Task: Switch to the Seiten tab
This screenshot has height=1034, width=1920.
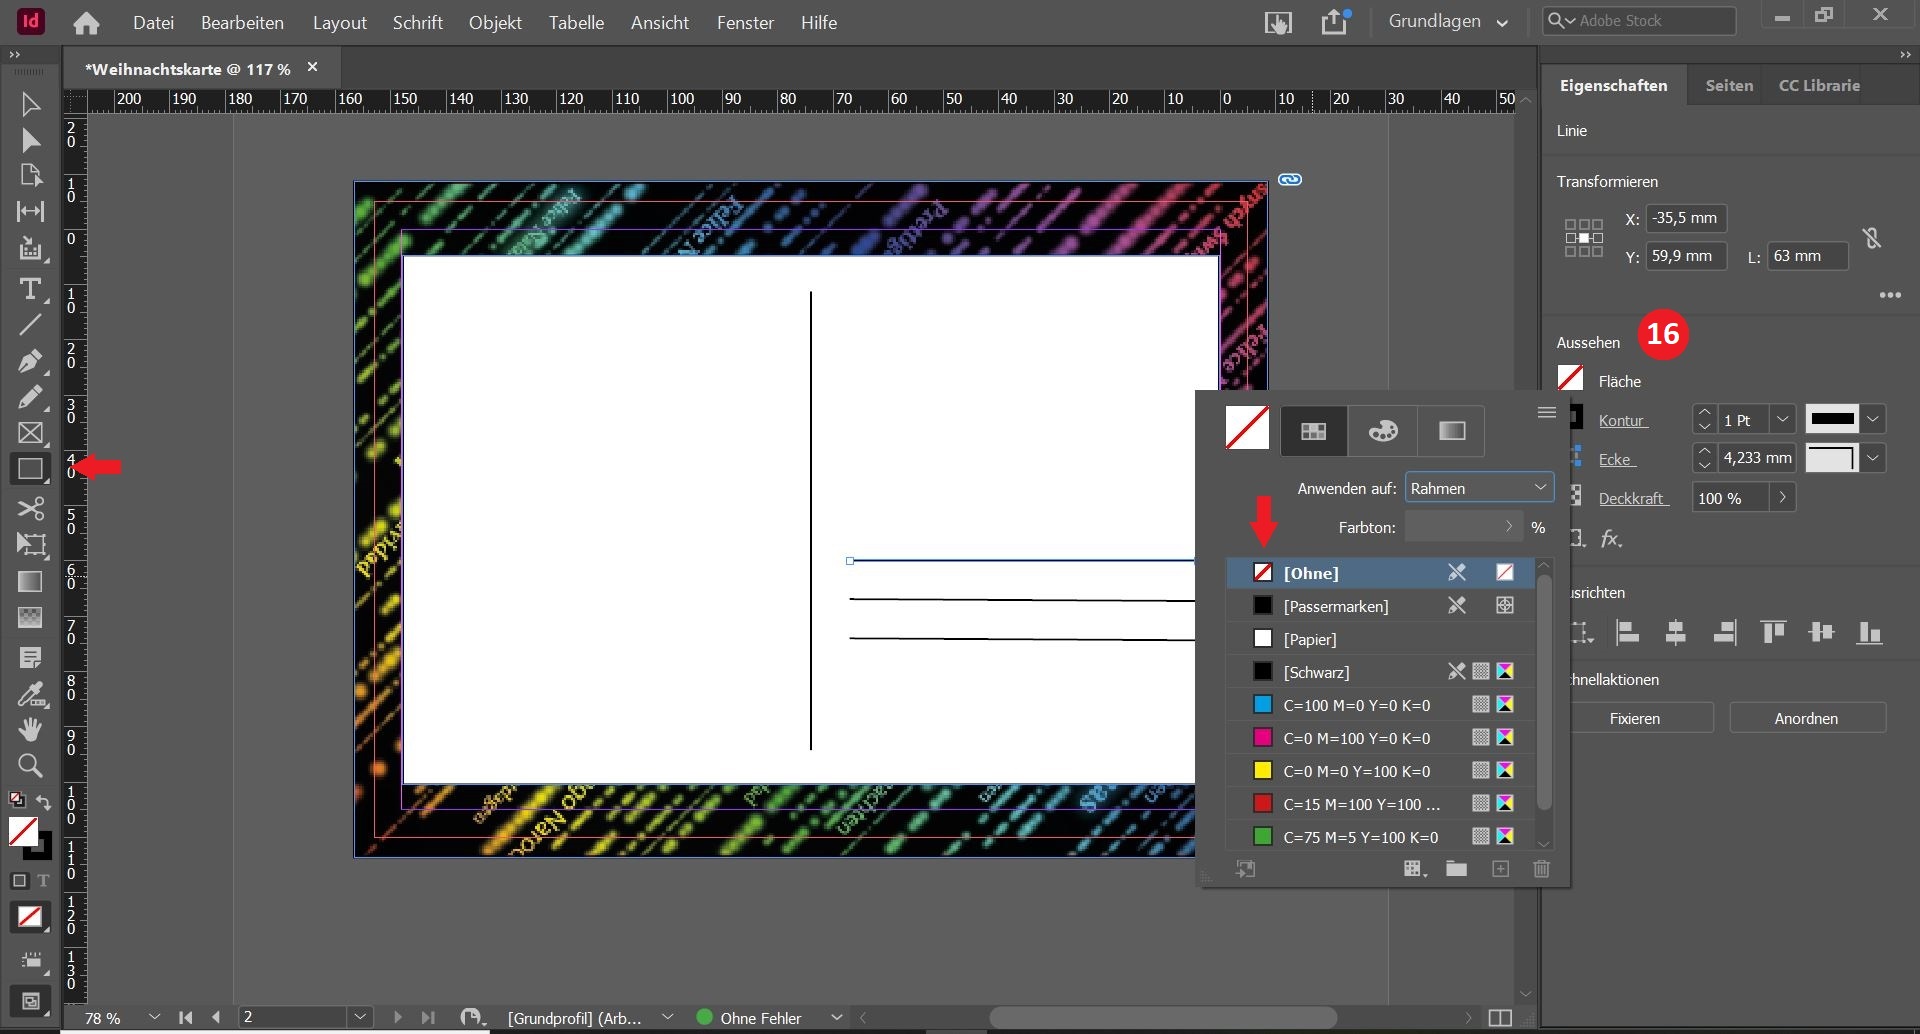Action: [1728, 86]
